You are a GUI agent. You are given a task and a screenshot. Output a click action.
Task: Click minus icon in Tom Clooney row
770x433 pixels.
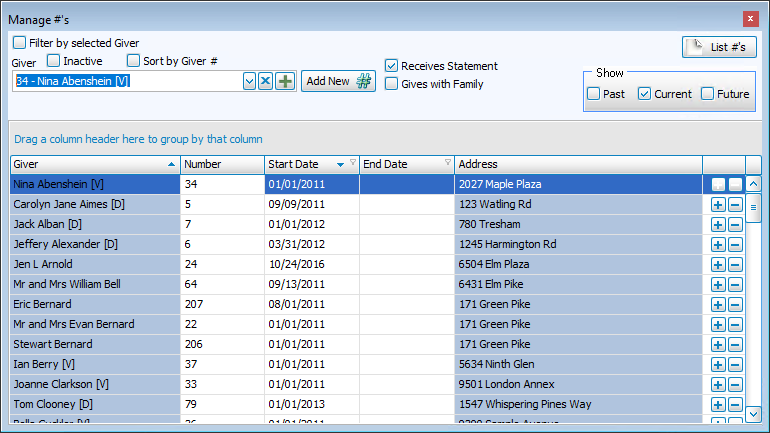pyautogui.click(x=735, y=404)
